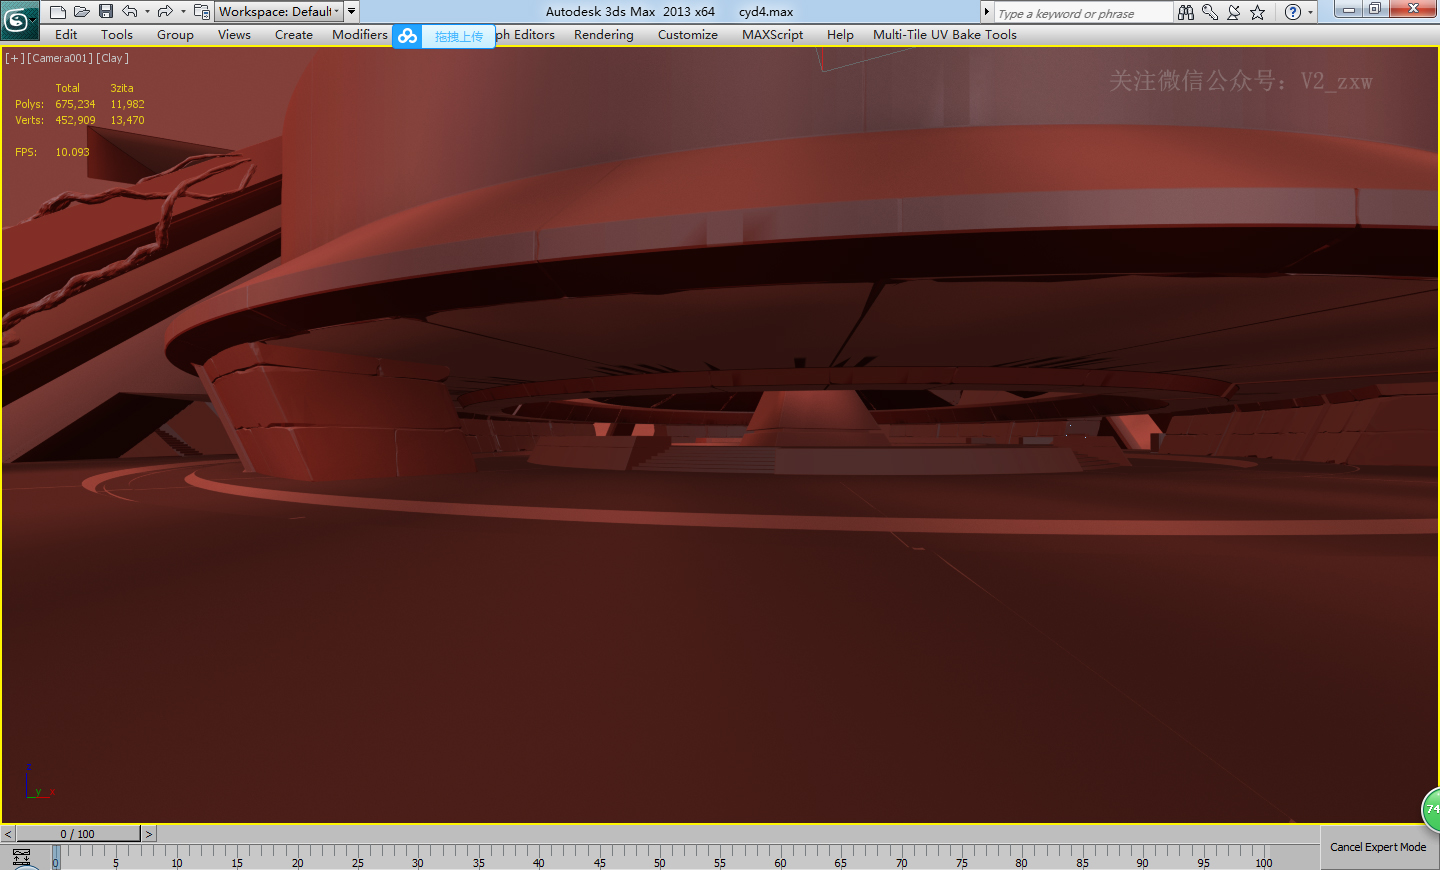This screenshot has width=1440, height=870.
Task: Click the keyword search input field
Action: click(x=1083, y=13)
